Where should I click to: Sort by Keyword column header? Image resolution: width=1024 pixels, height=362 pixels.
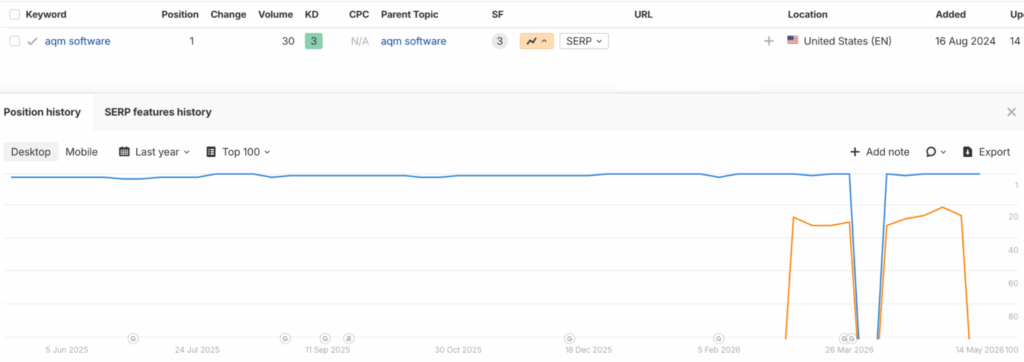click(46, 14)
